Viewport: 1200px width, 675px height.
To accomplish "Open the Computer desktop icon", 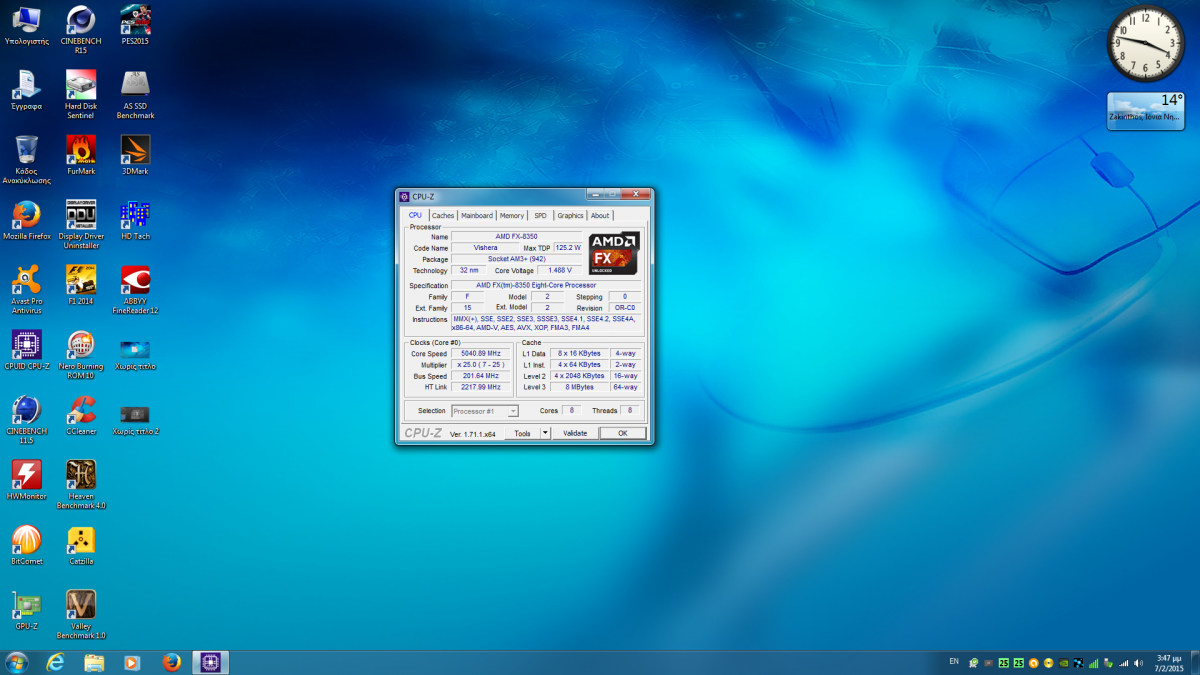I will pyautogui.click(x=27, y=25).
